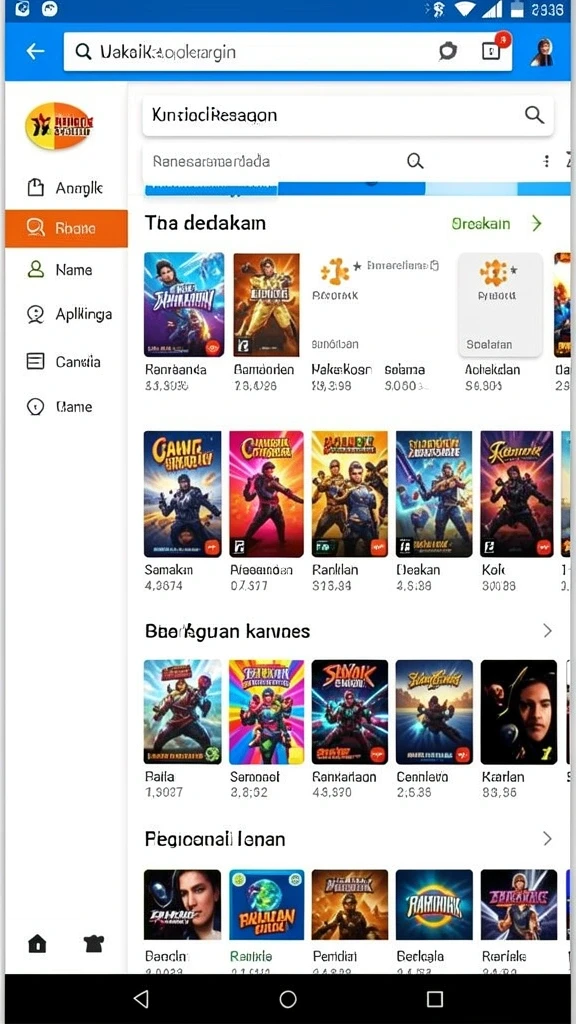Expand the BoerAguan karvnes section arrow
This screenshot has width=576, height=1024.
547,630
